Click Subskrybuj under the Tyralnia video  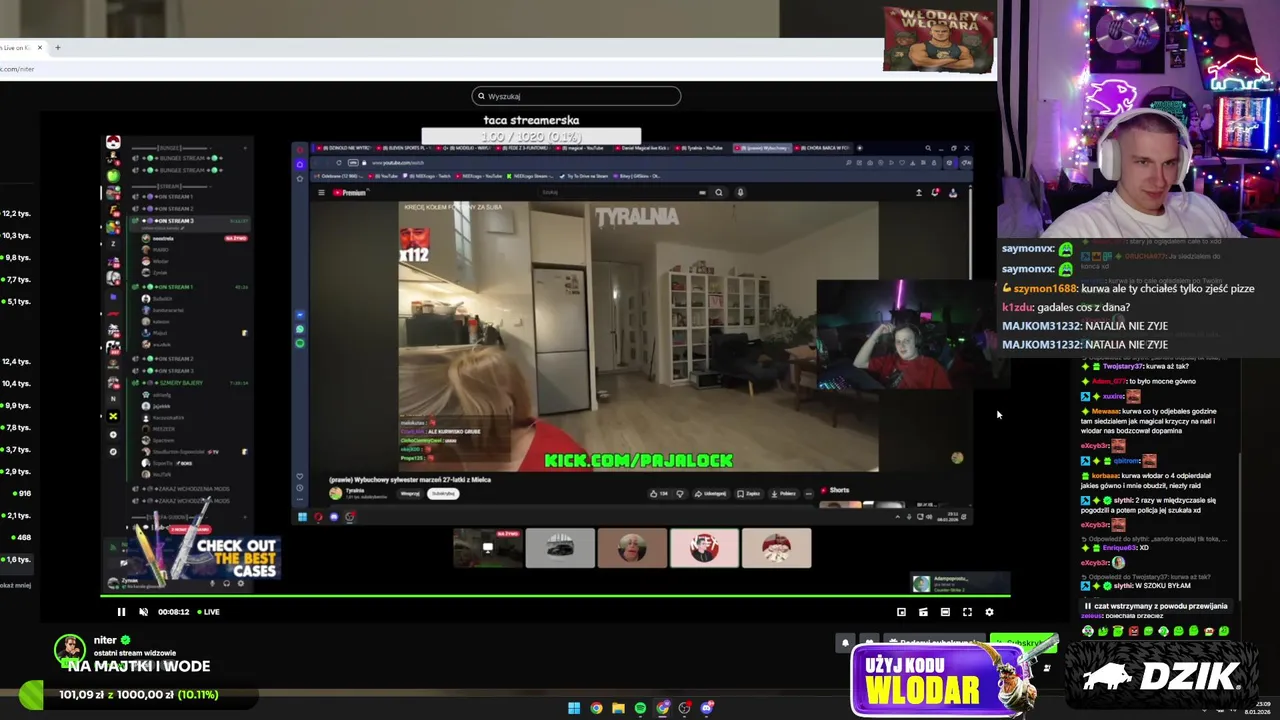pos(442,493)
